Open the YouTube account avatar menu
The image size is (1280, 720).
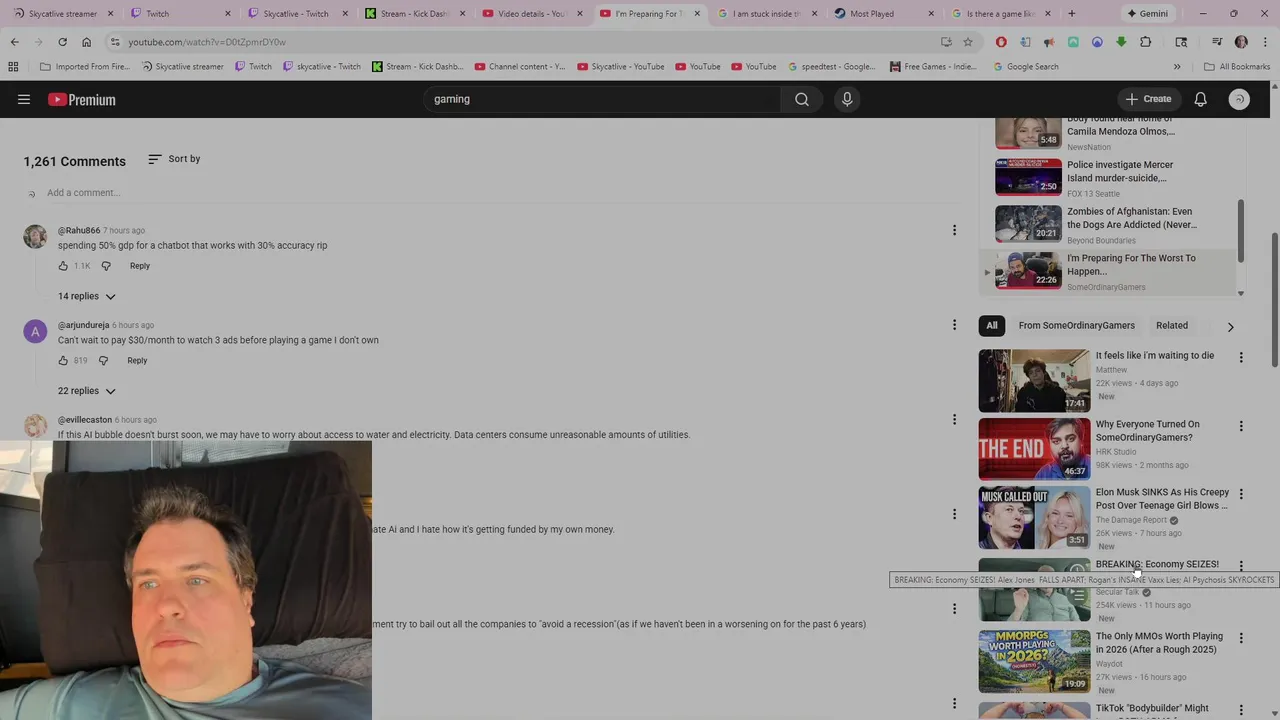click(1239, 99)
